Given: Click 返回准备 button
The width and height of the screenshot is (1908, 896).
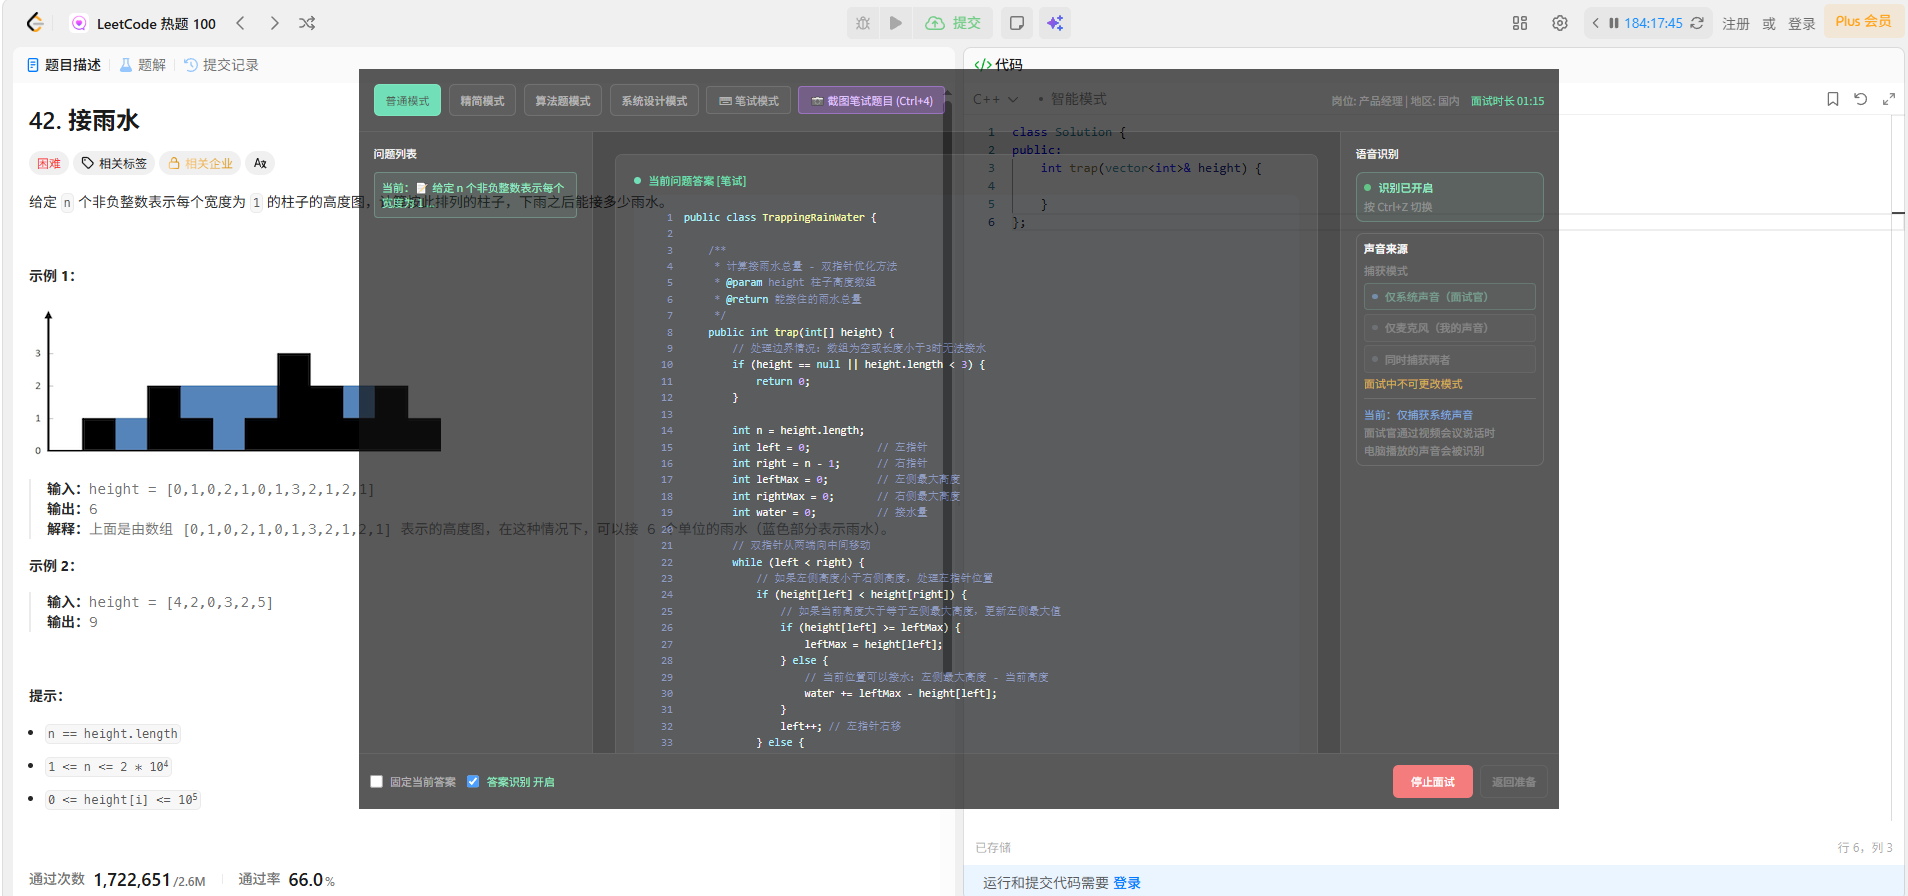Looking at the screenshot, I should [1513, 782].
